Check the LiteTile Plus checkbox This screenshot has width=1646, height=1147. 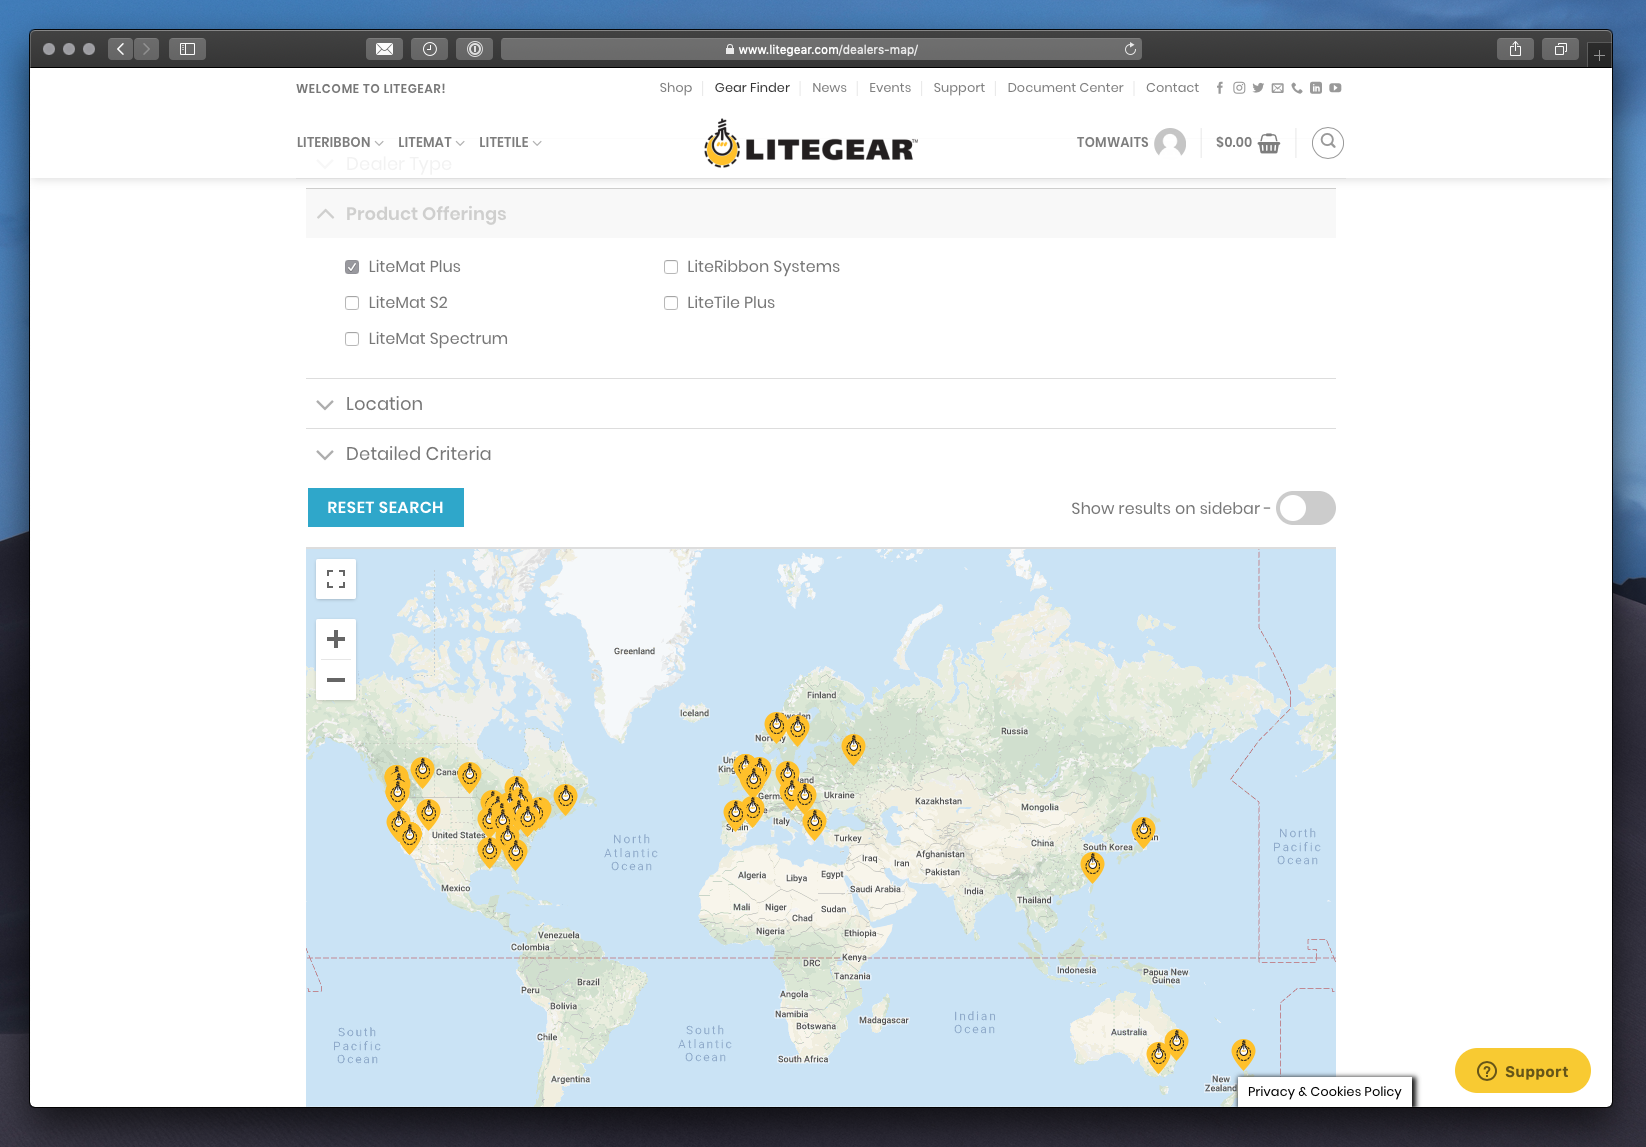(x=671, y=303)
